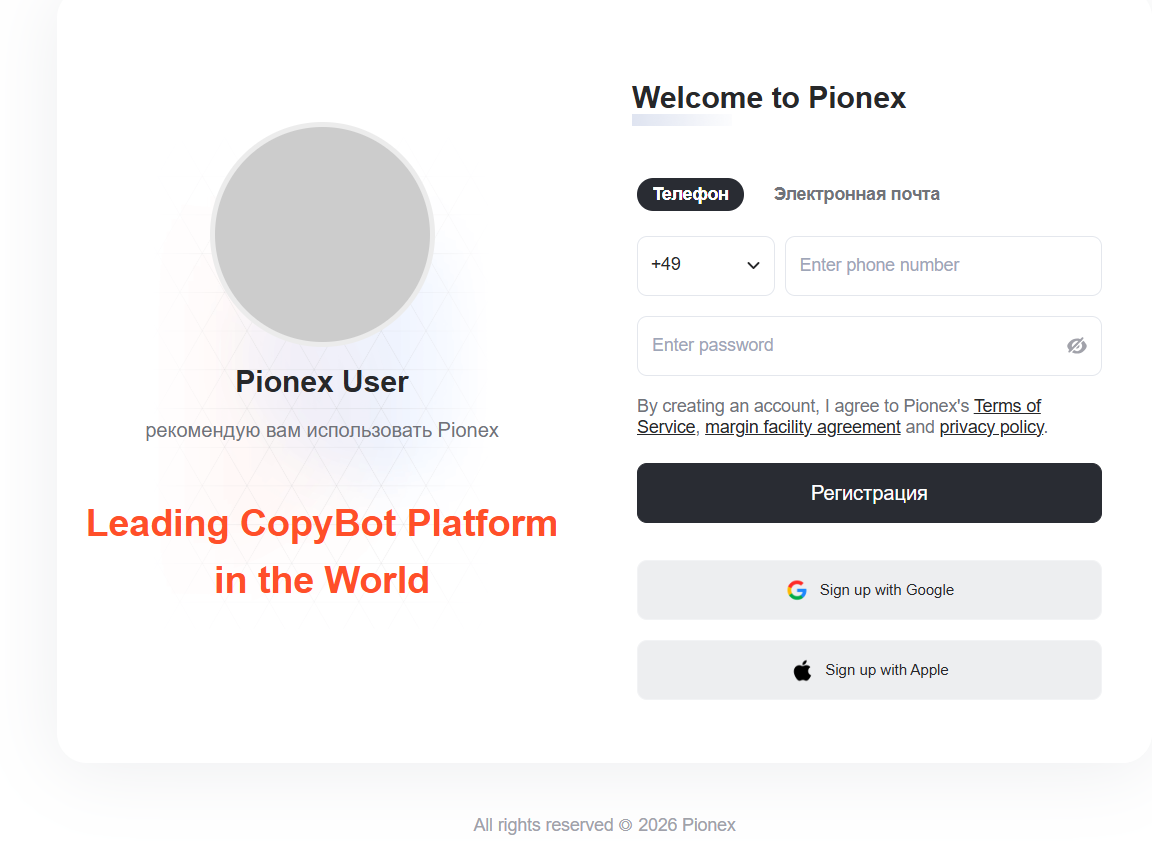
Task: Click the gray user avatar placeholder
Action: click(x=322, y=234)
